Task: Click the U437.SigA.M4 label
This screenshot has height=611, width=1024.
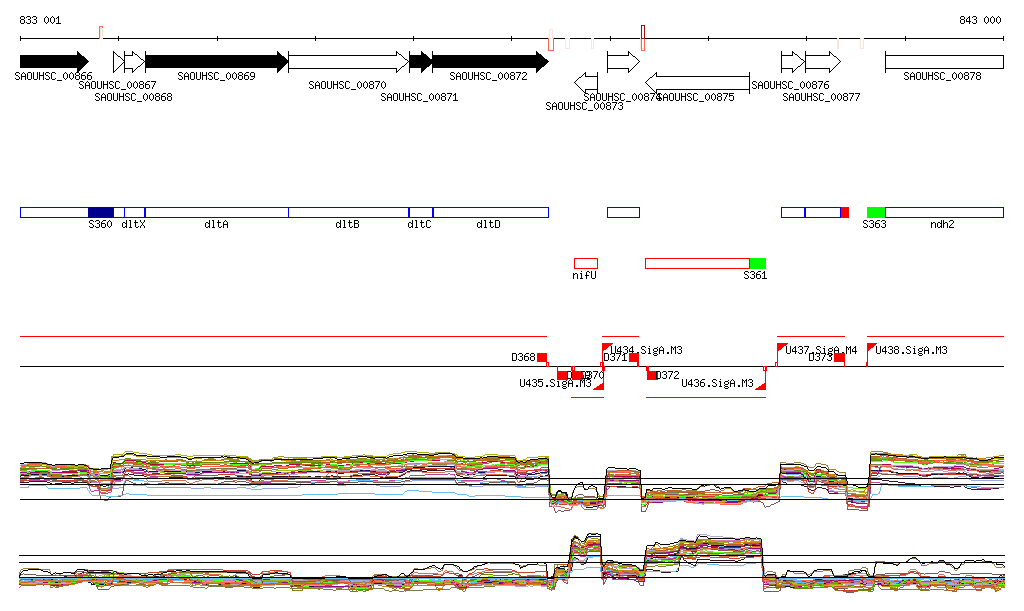Action: [x=821, y=350]
